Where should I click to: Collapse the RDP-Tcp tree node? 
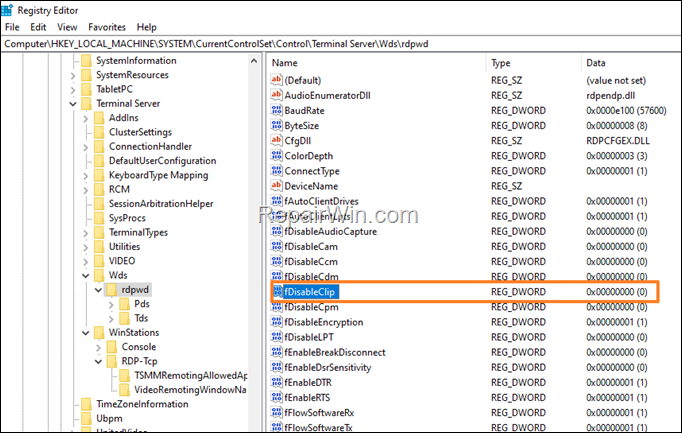pyautogui.click(x=98, y=361)
